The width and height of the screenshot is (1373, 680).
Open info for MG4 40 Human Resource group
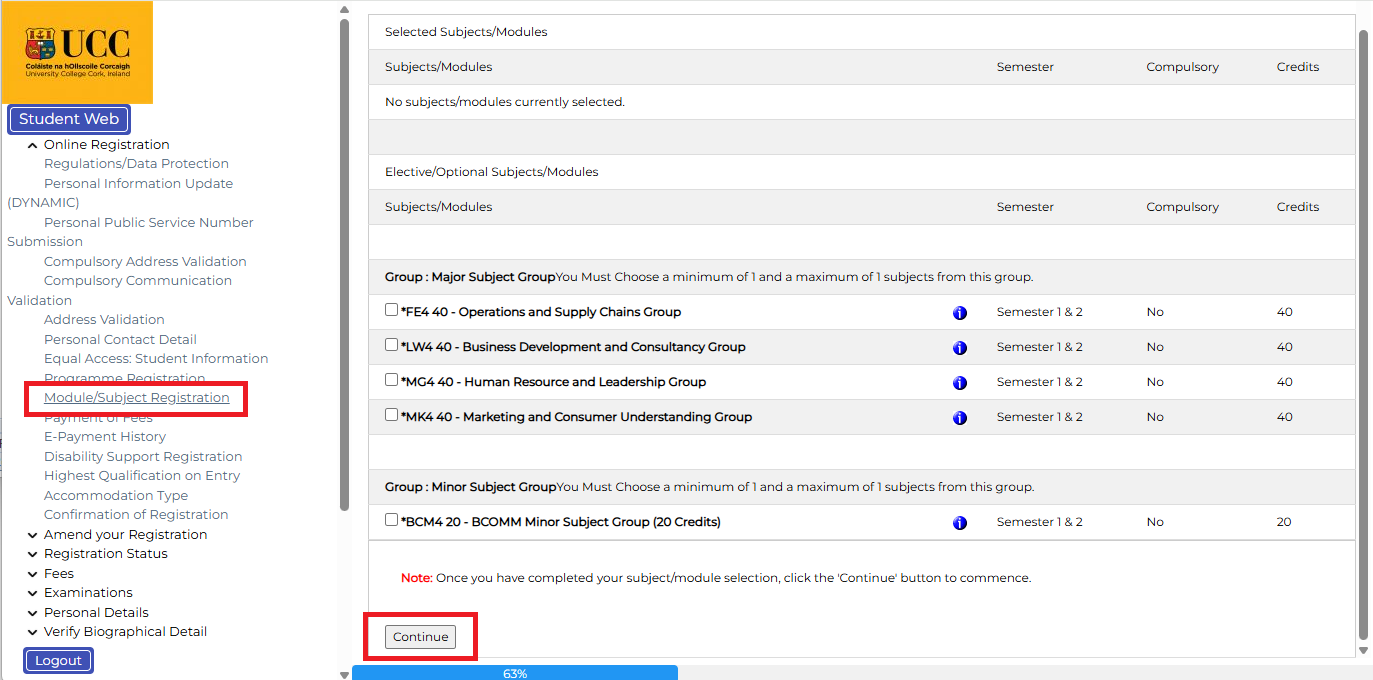tap(960, 383)
